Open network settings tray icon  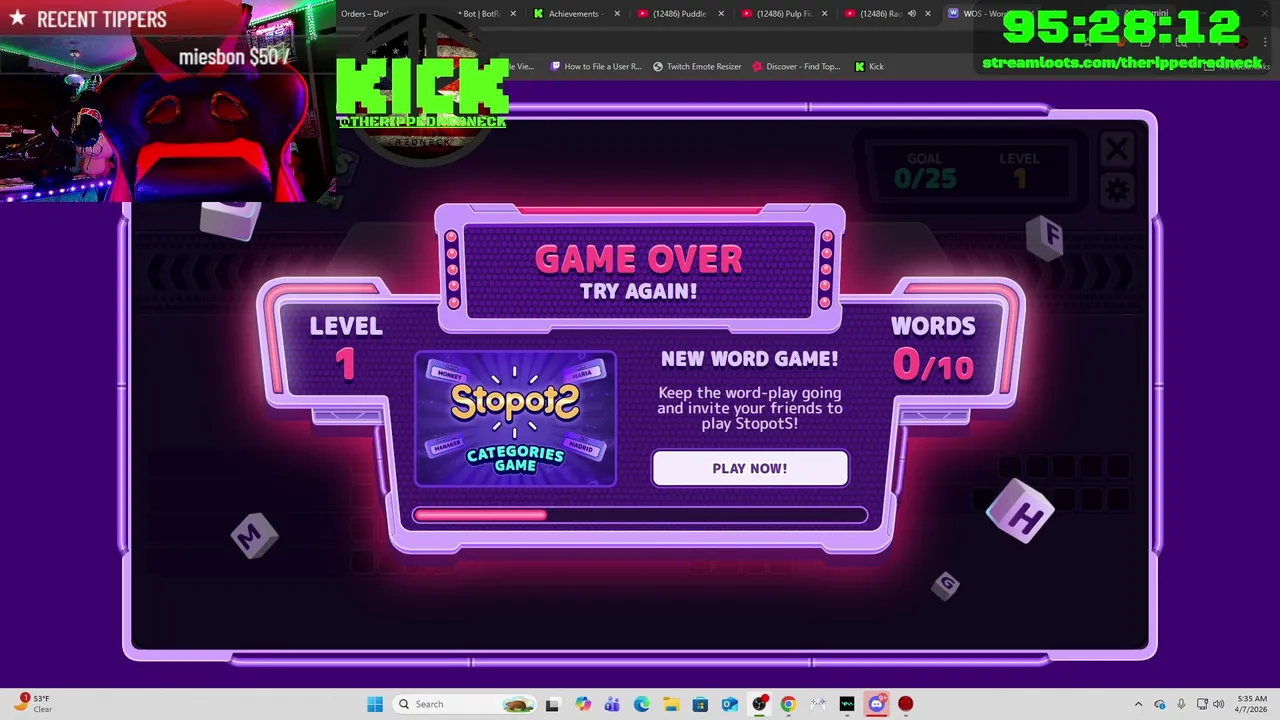click(1202, 704)
